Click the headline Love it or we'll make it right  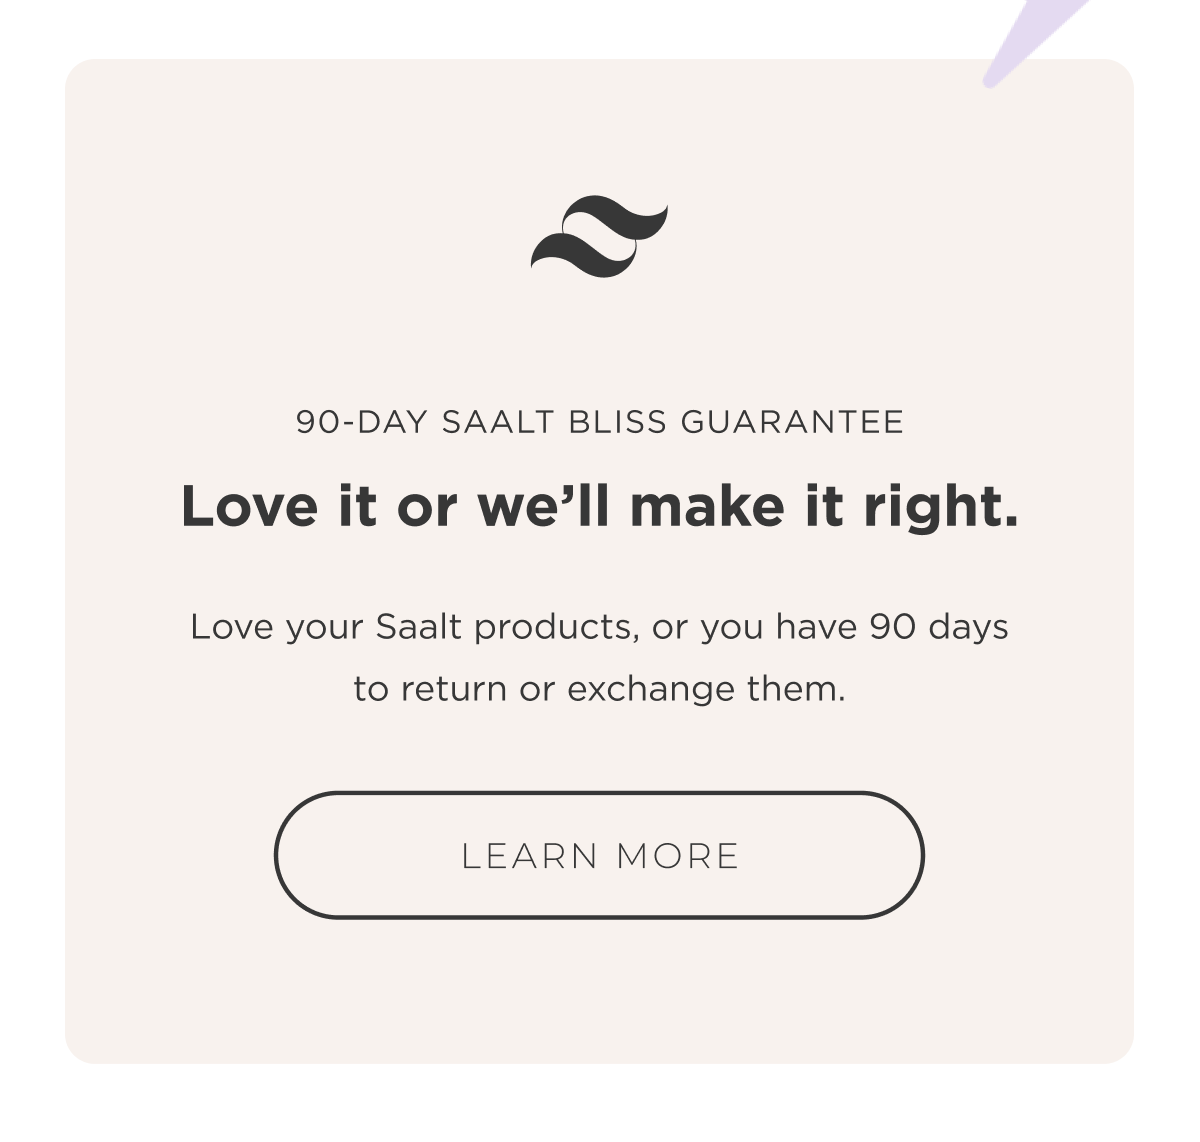600,507
